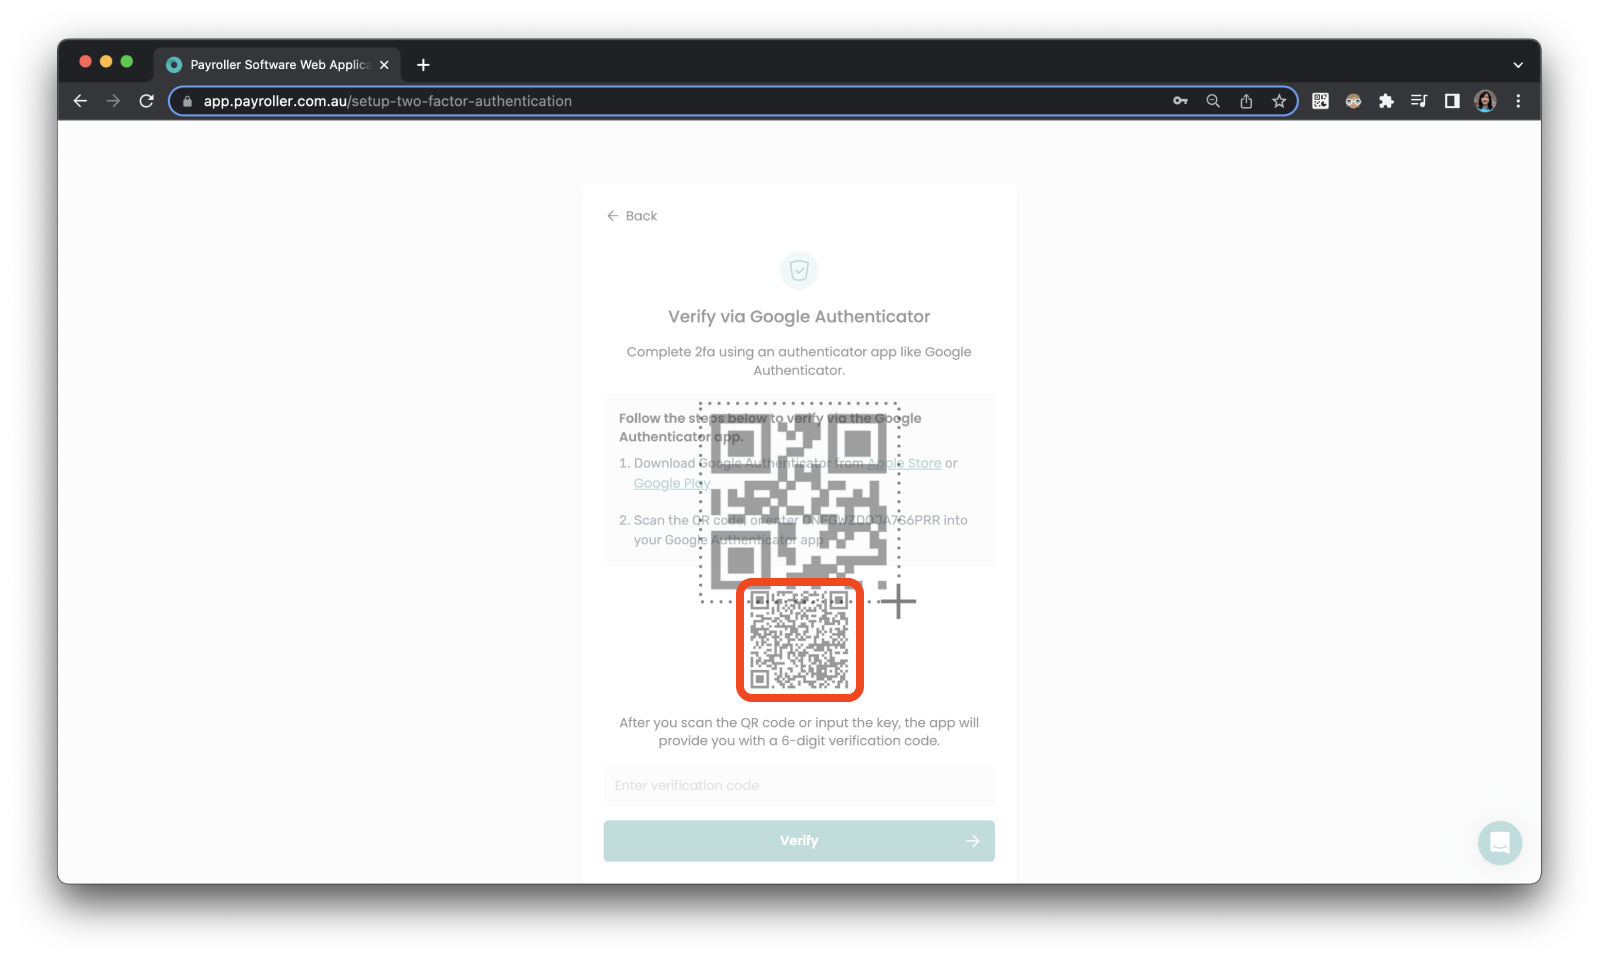This screenshot has width=1599, height=960.
Task: Click the red macOS close window button
Action: (x=85, y=62)
